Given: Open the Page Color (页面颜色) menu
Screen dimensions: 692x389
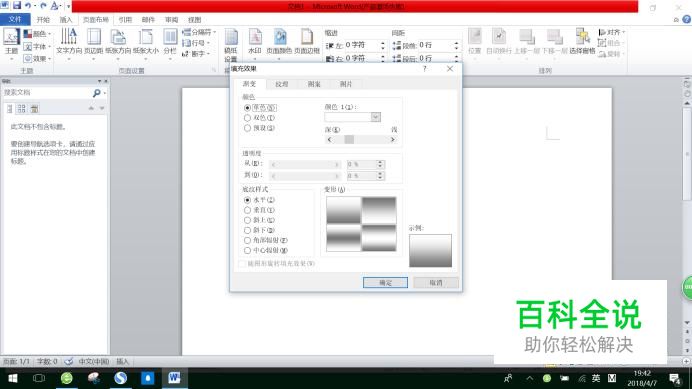Looking at the screenshot, I should (x=279, y=42).
